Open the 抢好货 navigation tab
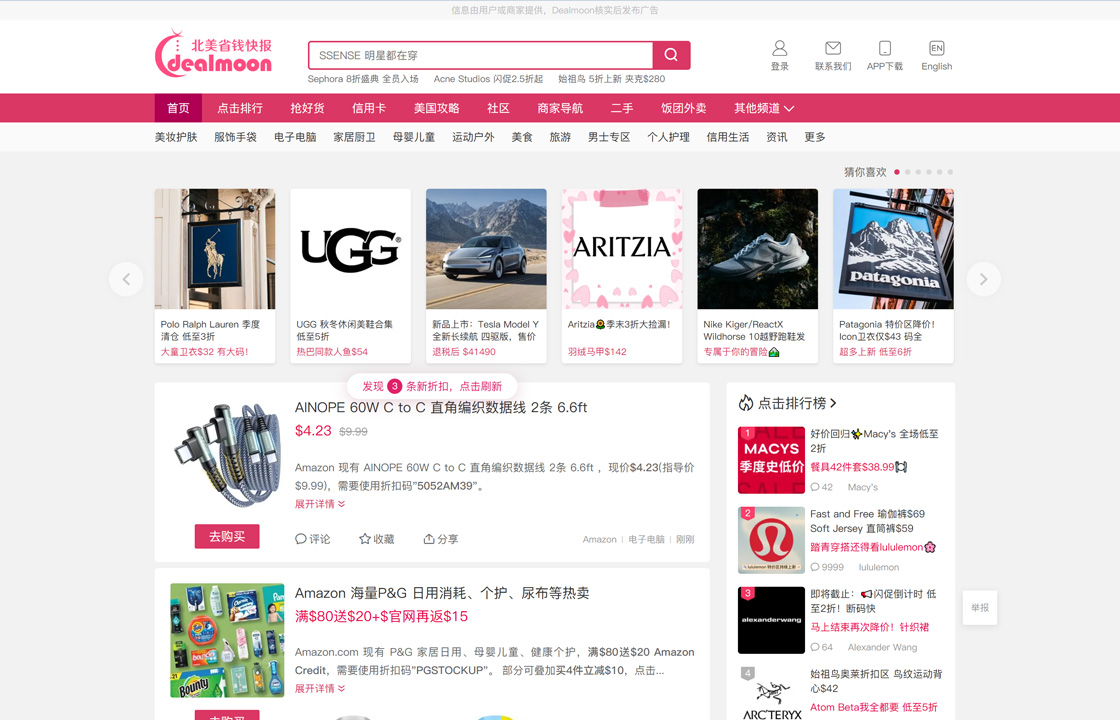 [x=307, y=108]
